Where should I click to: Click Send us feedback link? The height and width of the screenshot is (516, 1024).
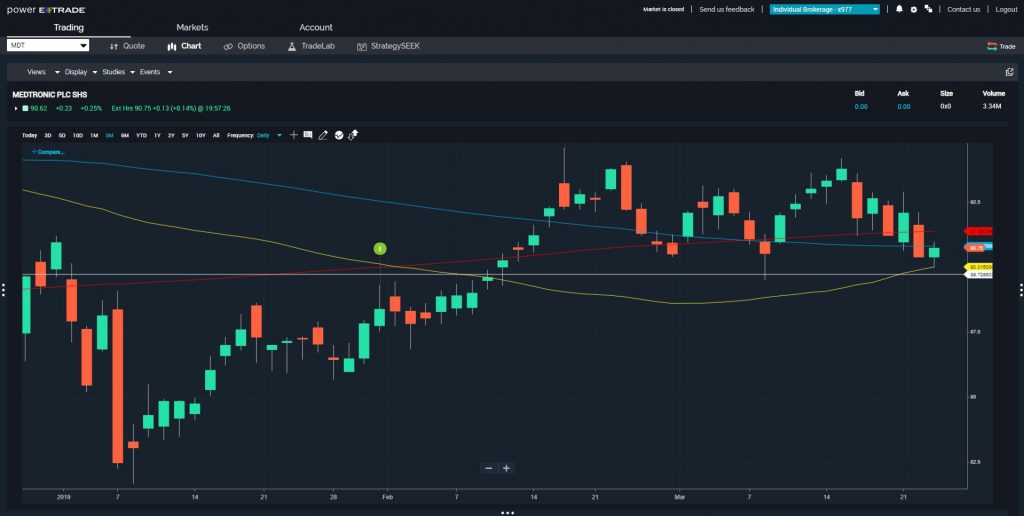pos(726,9)
